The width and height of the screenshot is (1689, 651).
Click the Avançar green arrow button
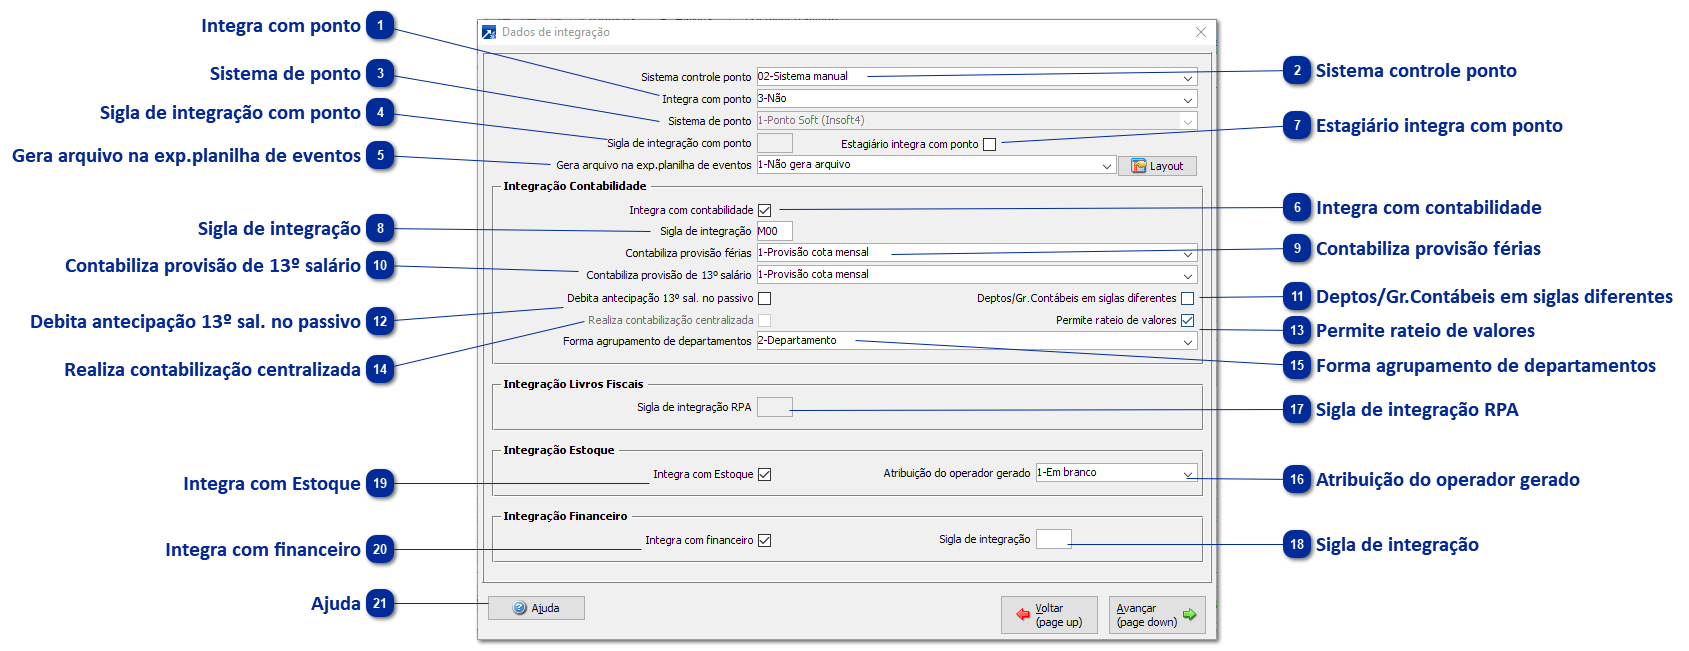pos(1156,615)
